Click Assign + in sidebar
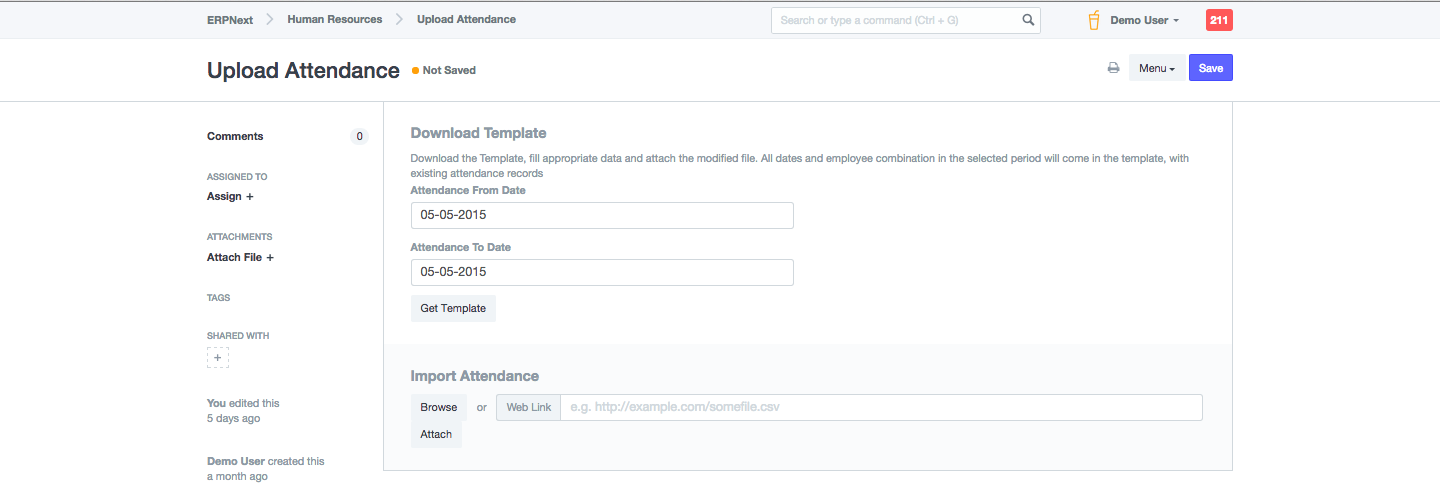The image size is (1440, 487). pos(230,196)
